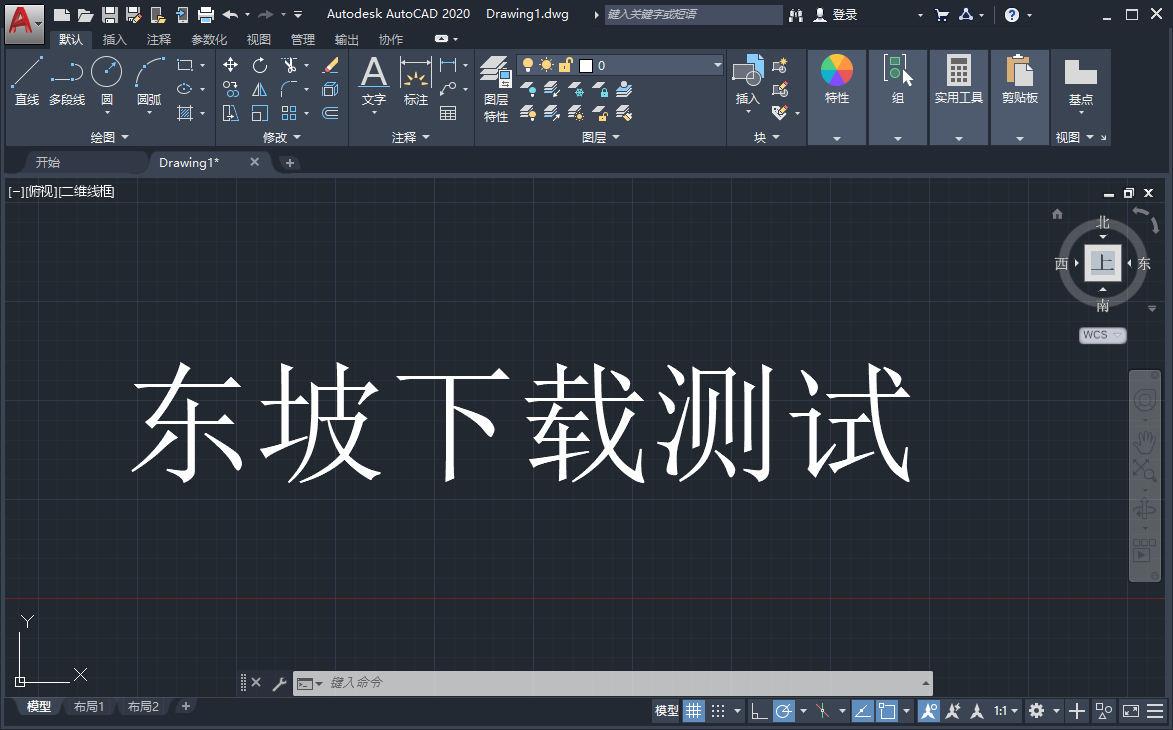Toggle ortho mode on the status bar
Viewport: 1173px width, 730px height.
[x=757, y=710]
